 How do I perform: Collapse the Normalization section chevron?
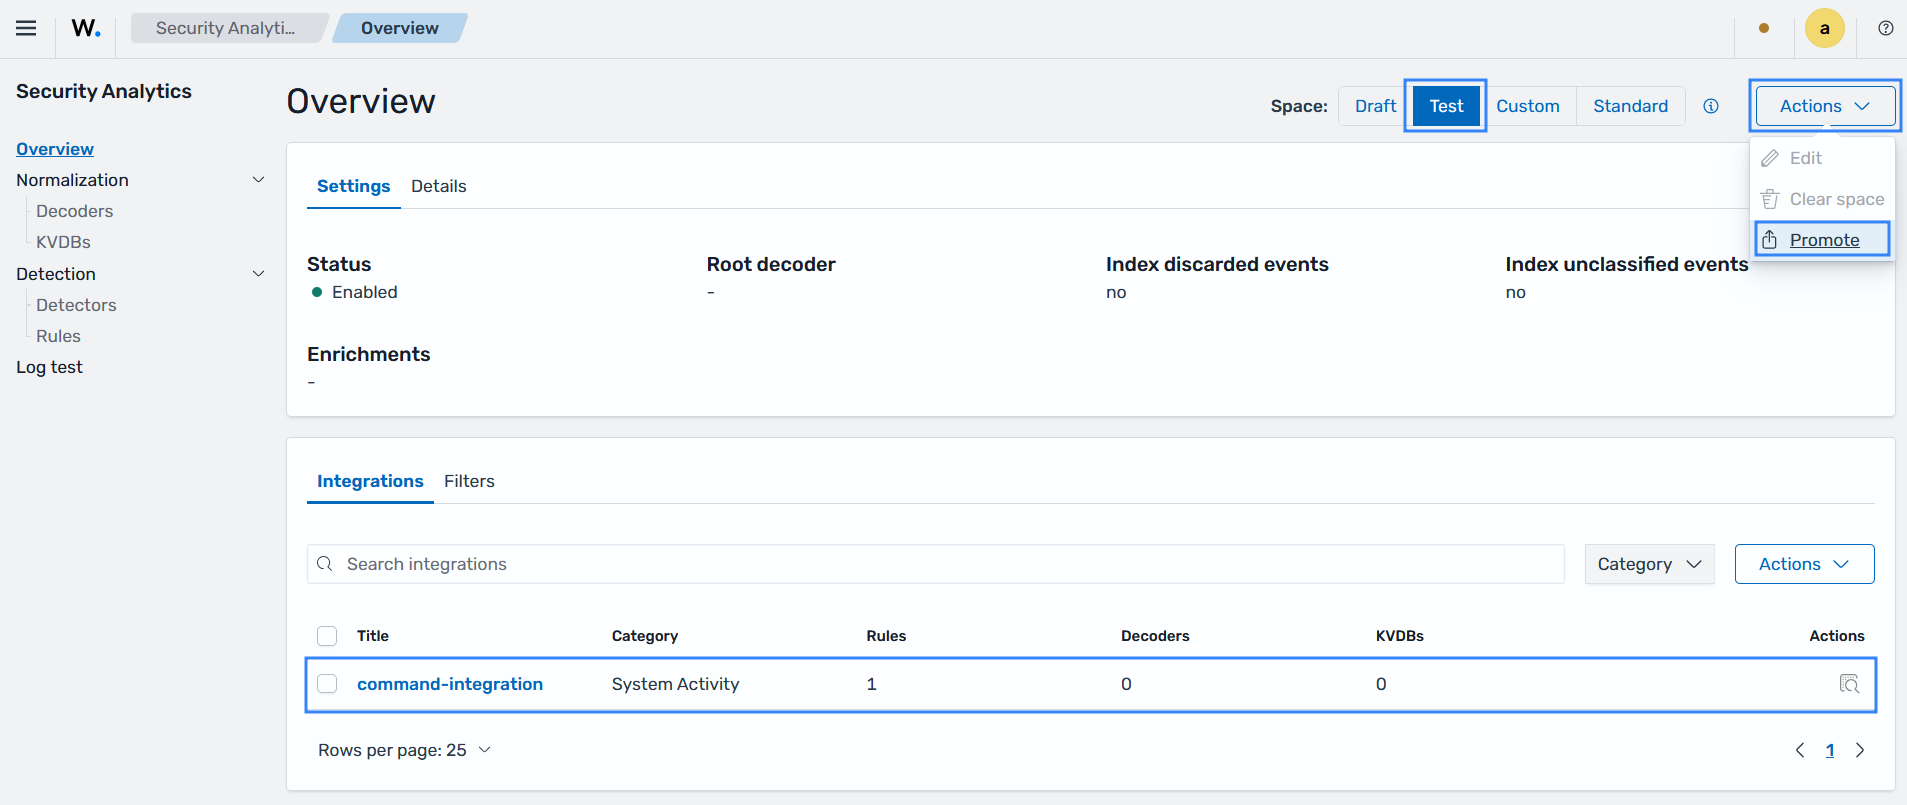tap(258, 180)
